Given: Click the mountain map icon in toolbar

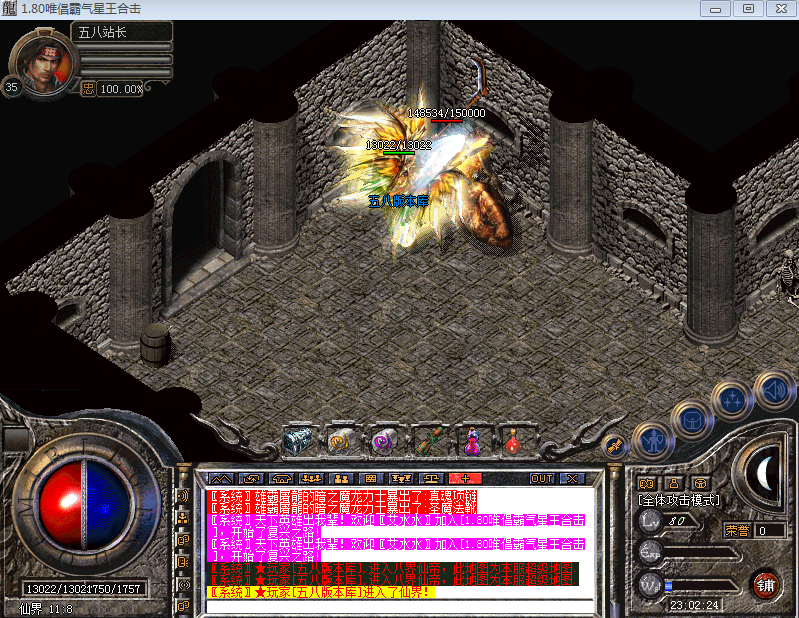Looking at the screenshot, I should coord(221,479).
